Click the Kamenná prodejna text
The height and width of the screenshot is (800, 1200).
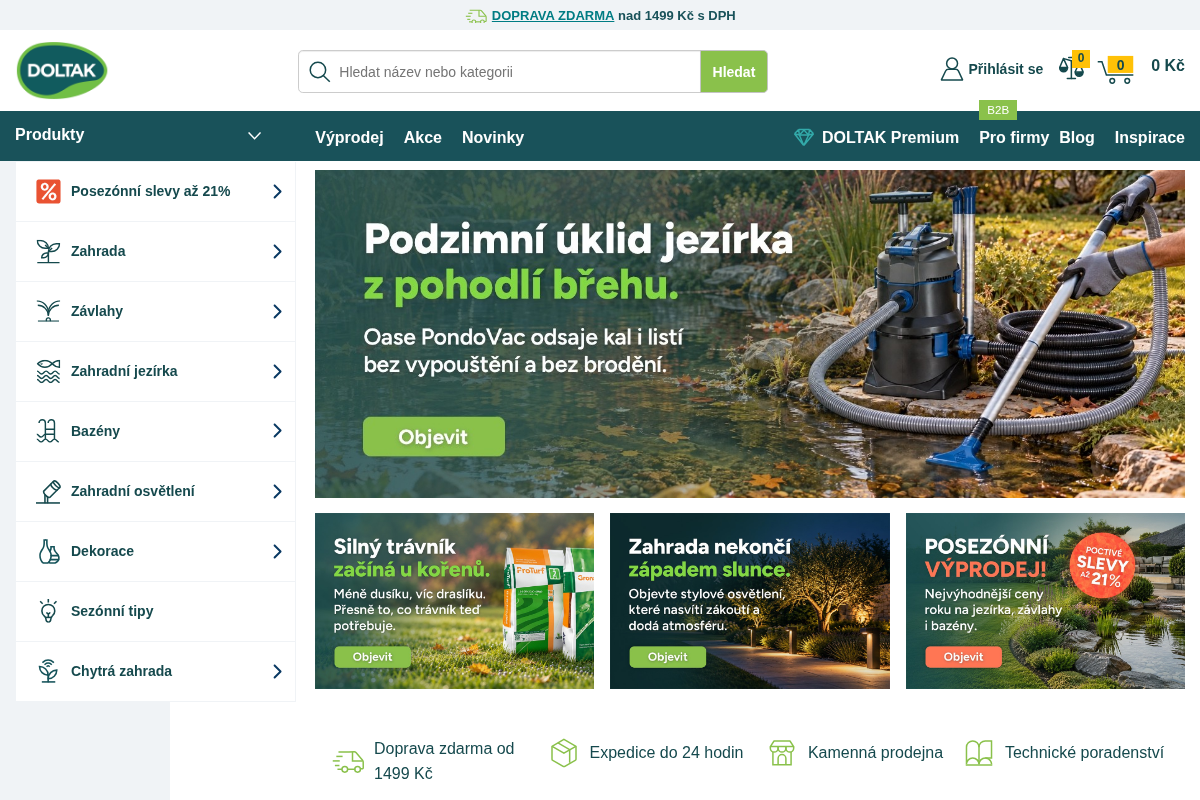(875, 753)
